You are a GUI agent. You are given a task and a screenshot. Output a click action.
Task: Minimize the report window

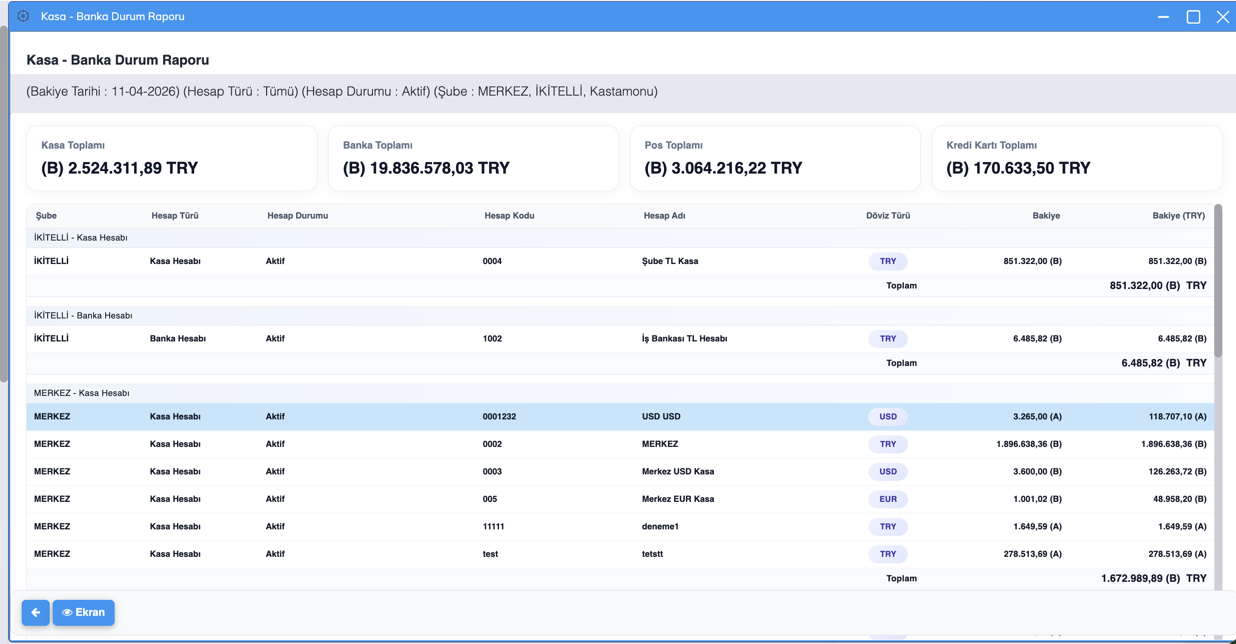(x=1163, y=16)
